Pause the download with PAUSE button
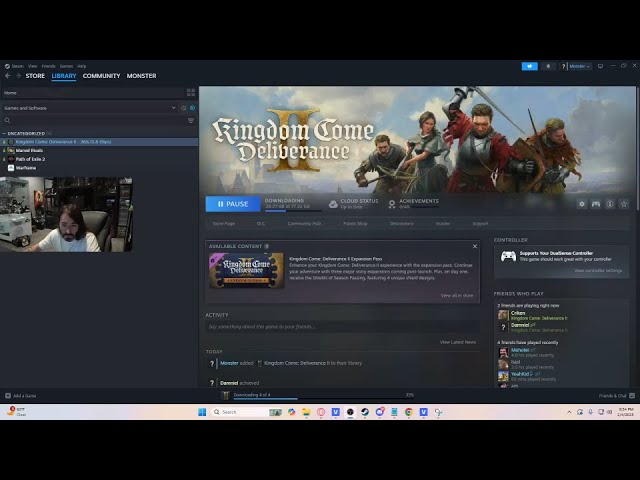 (x=233, y=204)
